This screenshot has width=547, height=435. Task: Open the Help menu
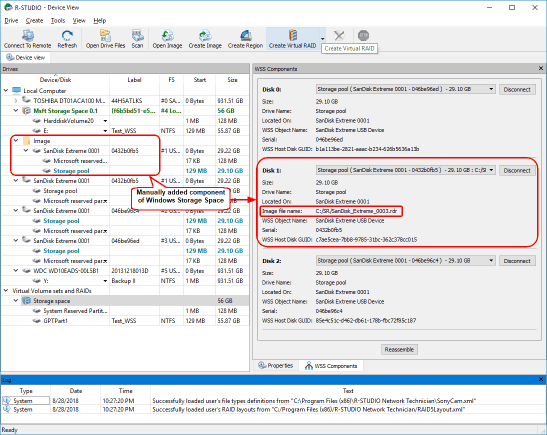tap(99, 21)
